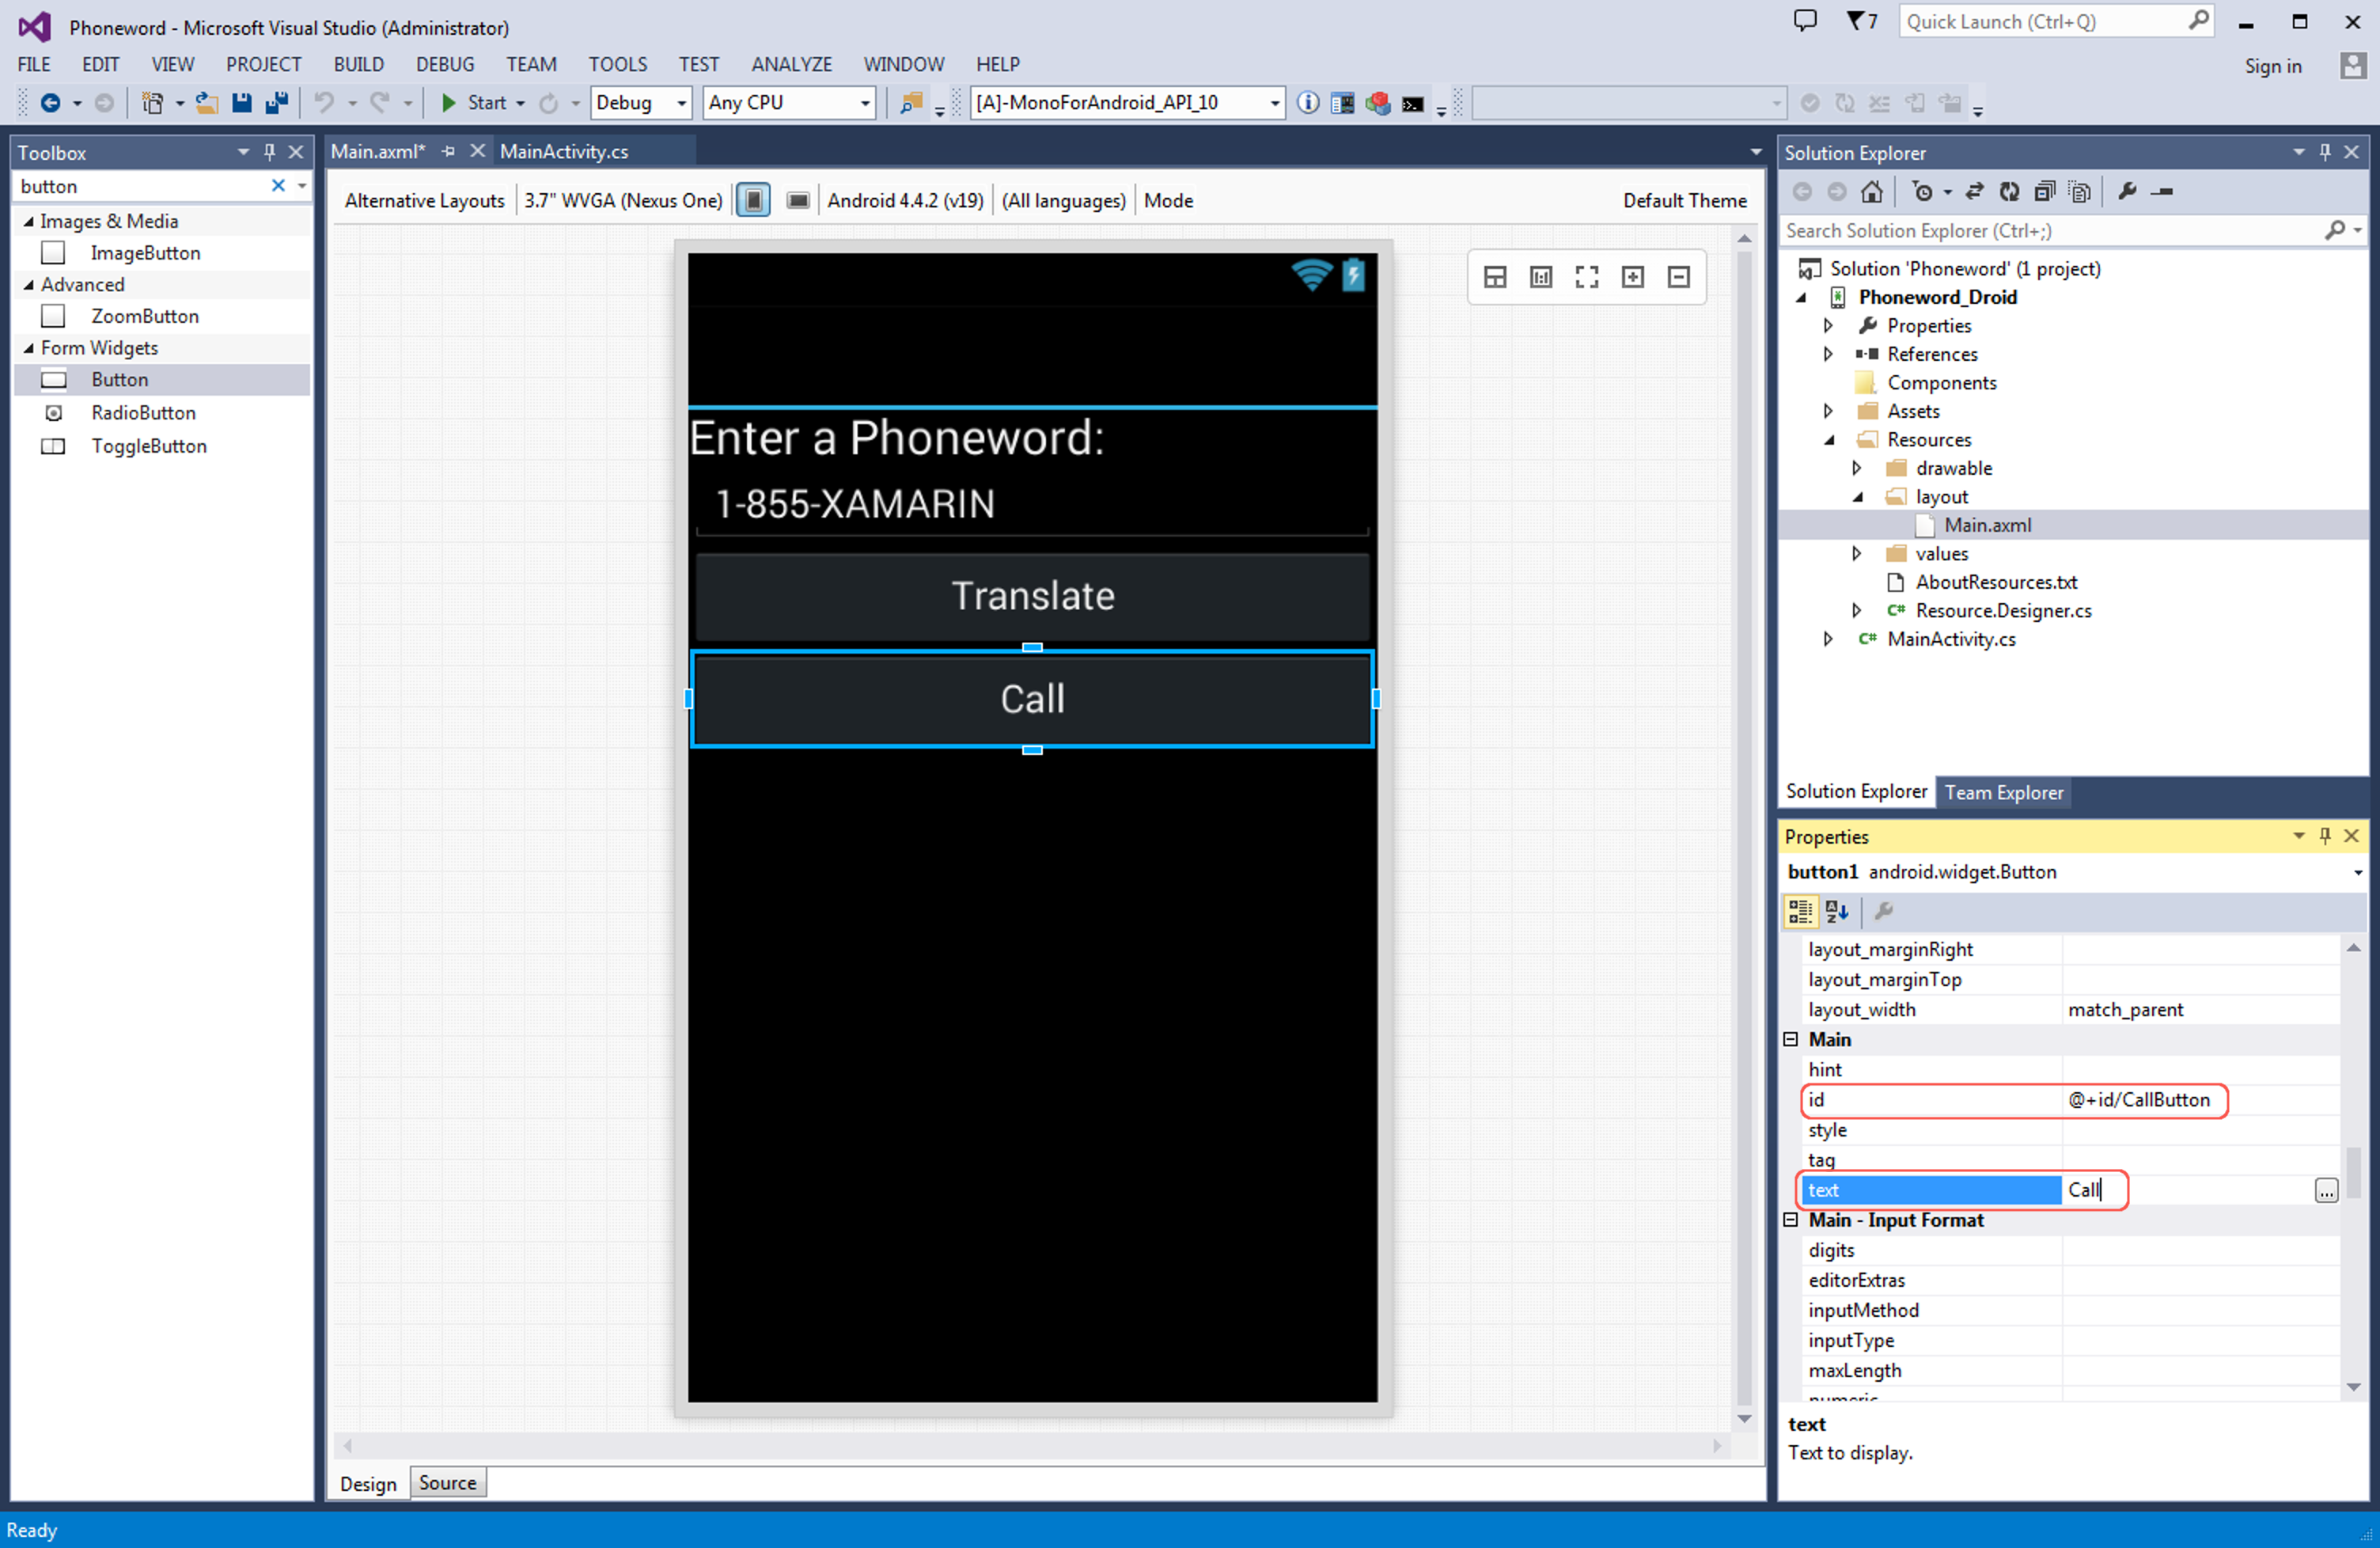
Task: Toggle categorized view in Properties panel
Action: [1800, 911]
